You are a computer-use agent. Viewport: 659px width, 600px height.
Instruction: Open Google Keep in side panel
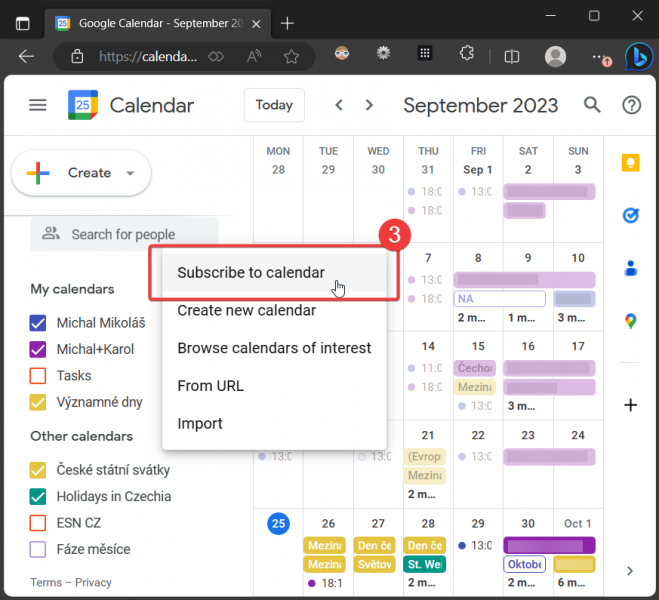pyautogui.click(x=630, y=164)
